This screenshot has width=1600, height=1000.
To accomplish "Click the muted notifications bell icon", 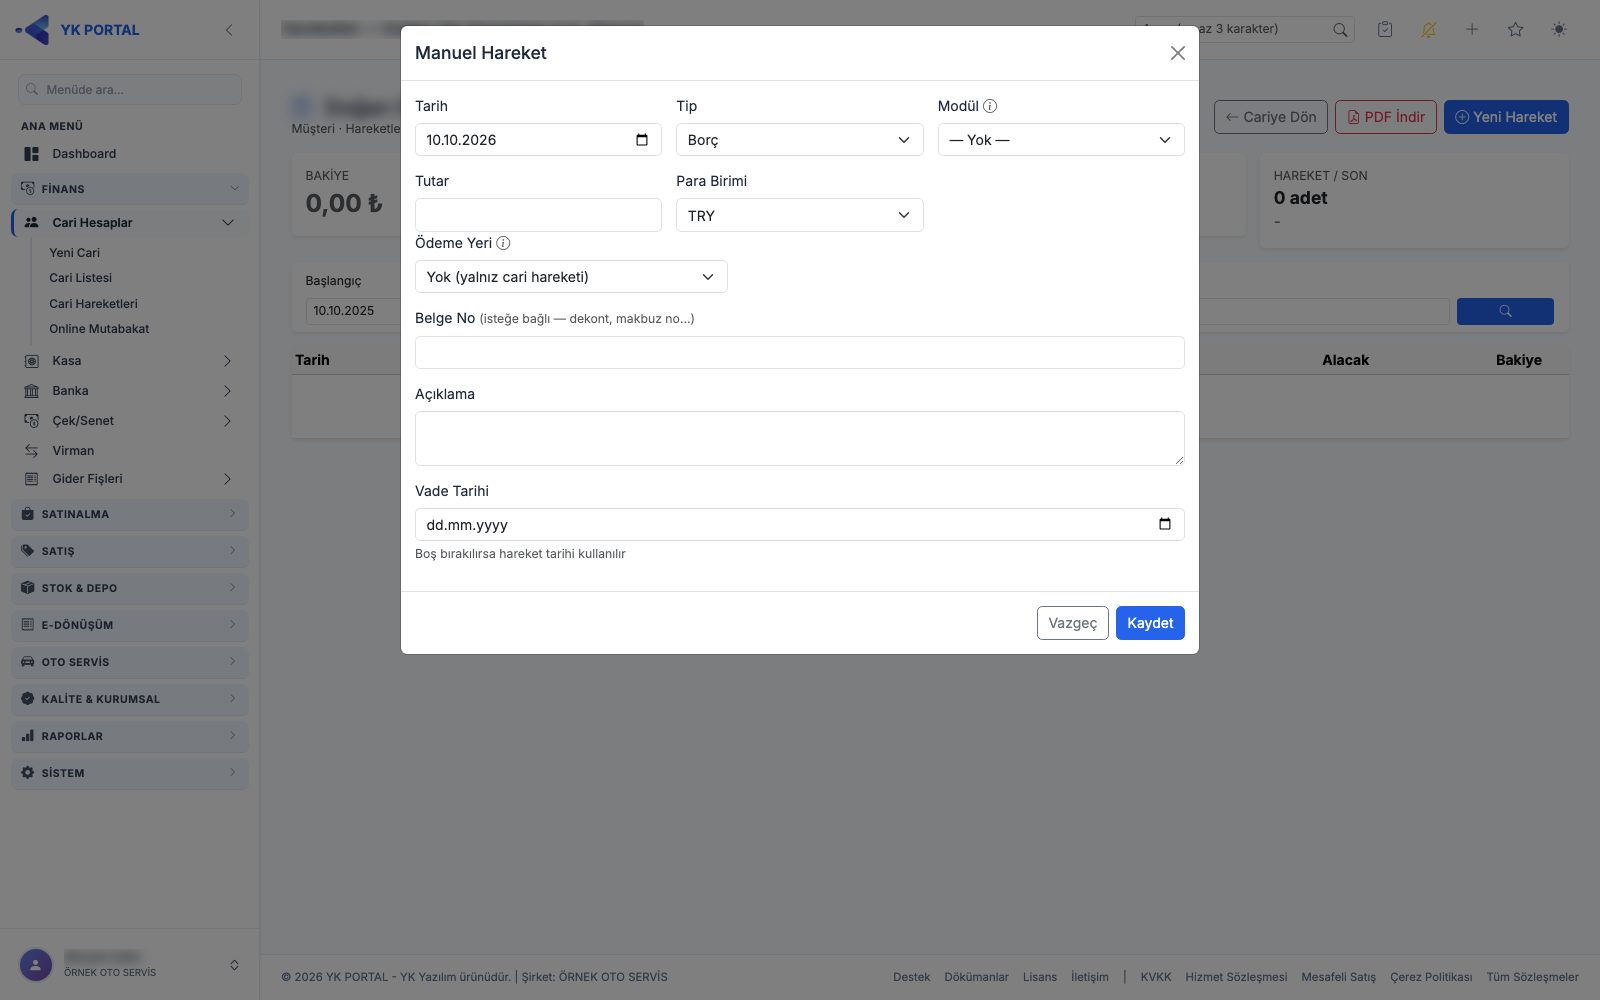I will (x=1428, y=29).
